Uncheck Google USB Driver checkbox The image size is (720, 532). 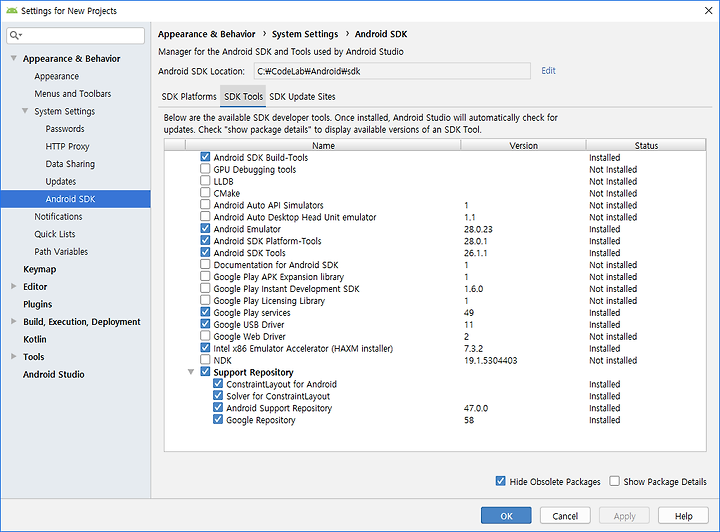pyautogui.click(x=205, y=324)
